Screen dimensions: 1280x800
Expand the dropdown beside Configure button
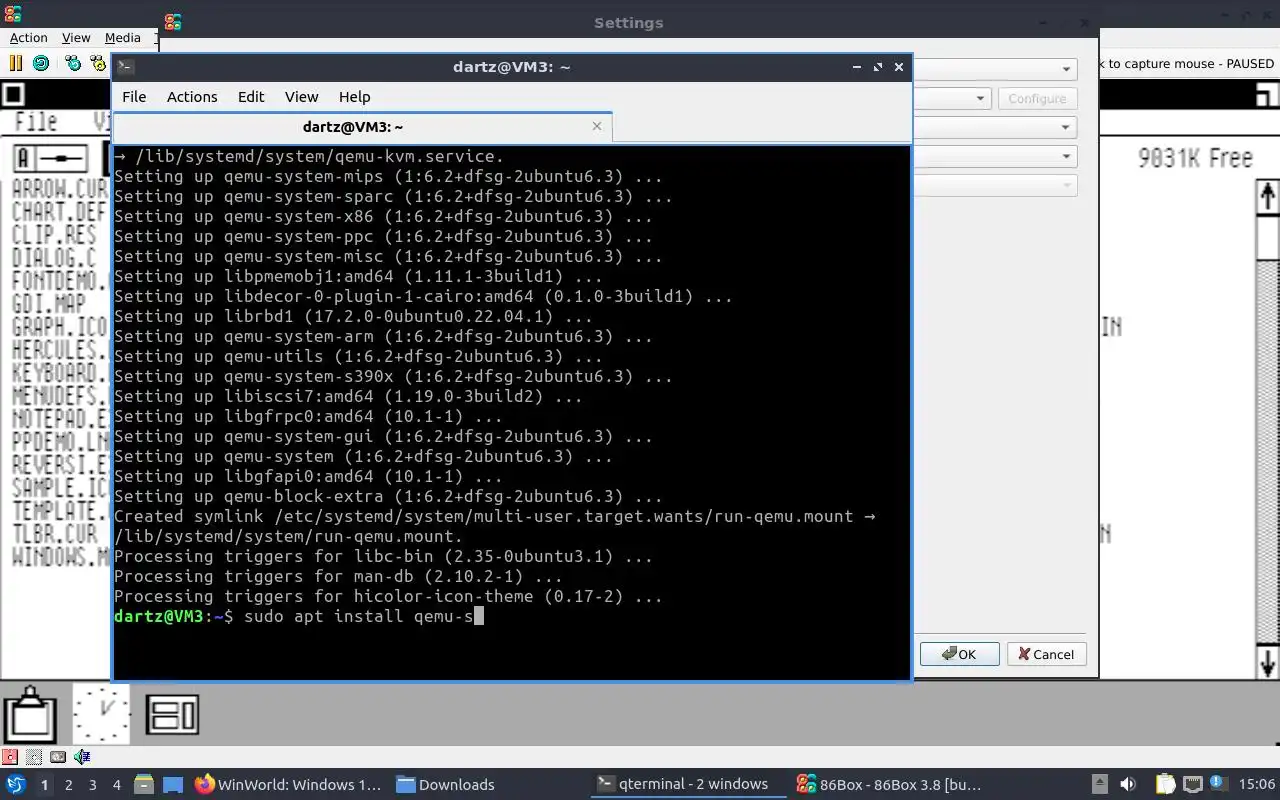click(x=981, y=98)
